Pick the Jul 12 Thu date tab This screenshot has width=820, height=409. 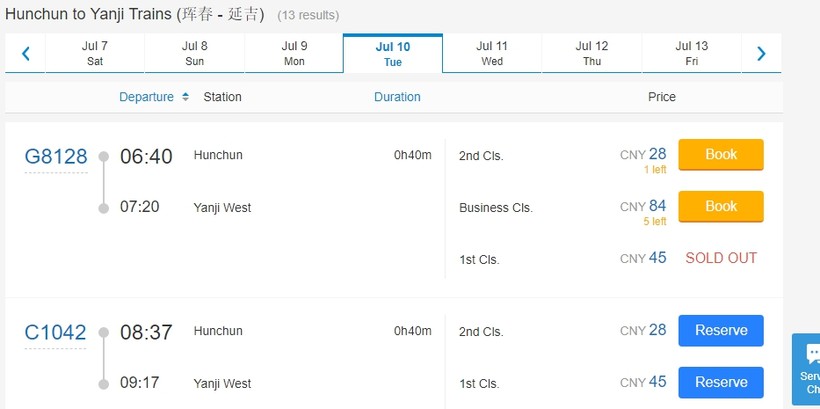[x=592, y=54]
